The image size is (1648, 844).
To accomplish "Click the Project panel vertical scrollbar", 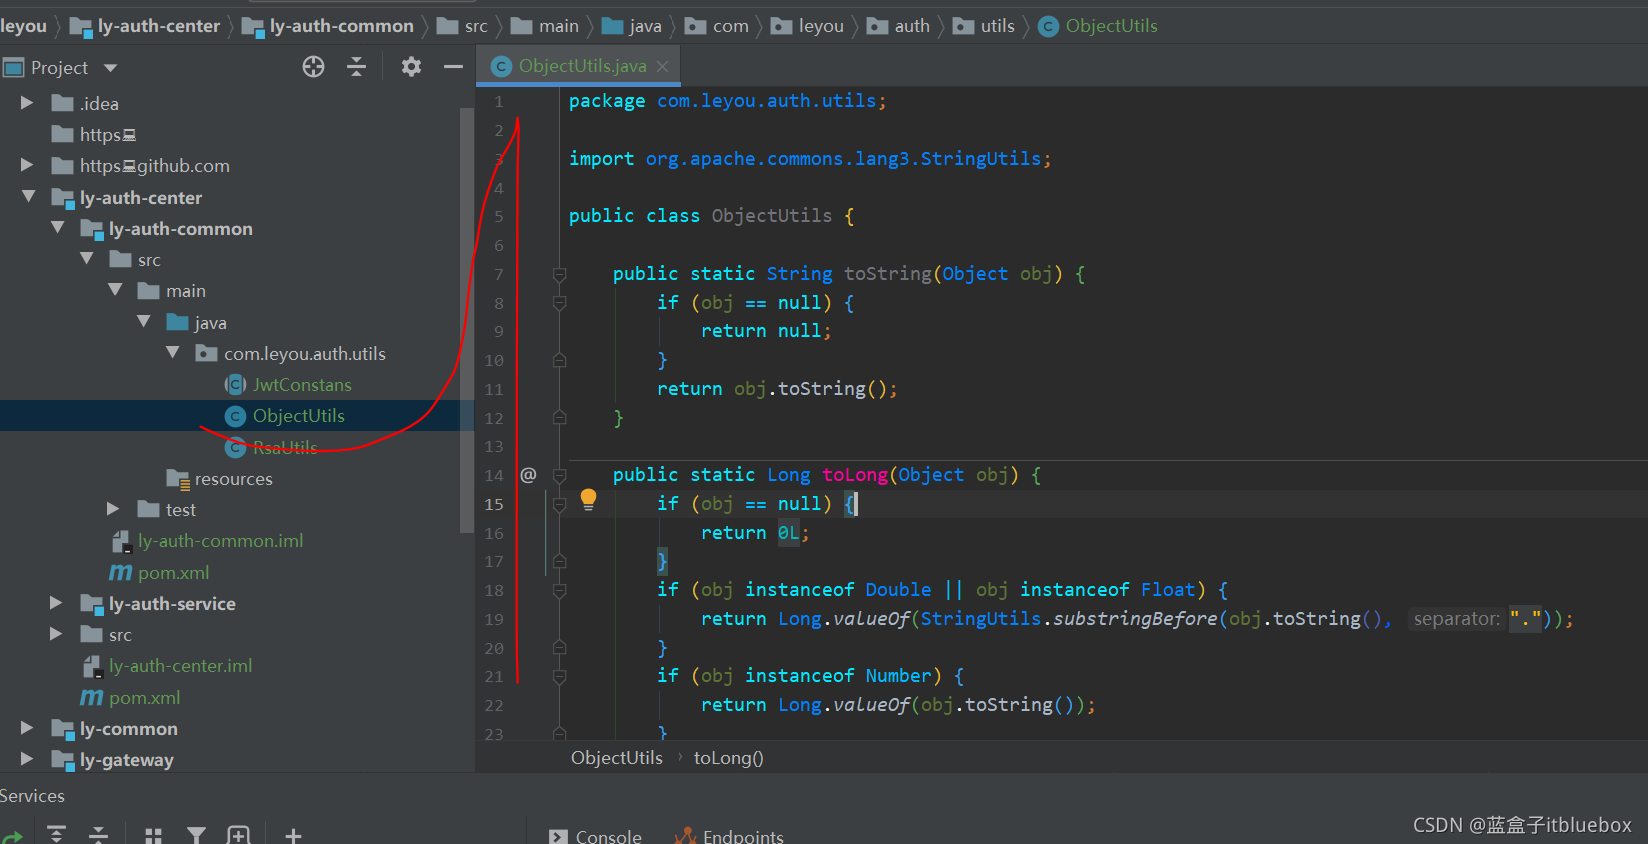I will [x=465, y=320].
